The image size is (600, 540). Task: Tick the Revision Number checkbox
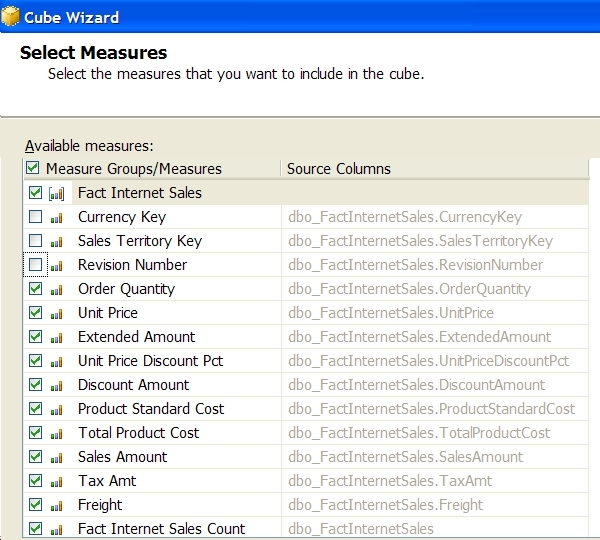click(35, 264)
